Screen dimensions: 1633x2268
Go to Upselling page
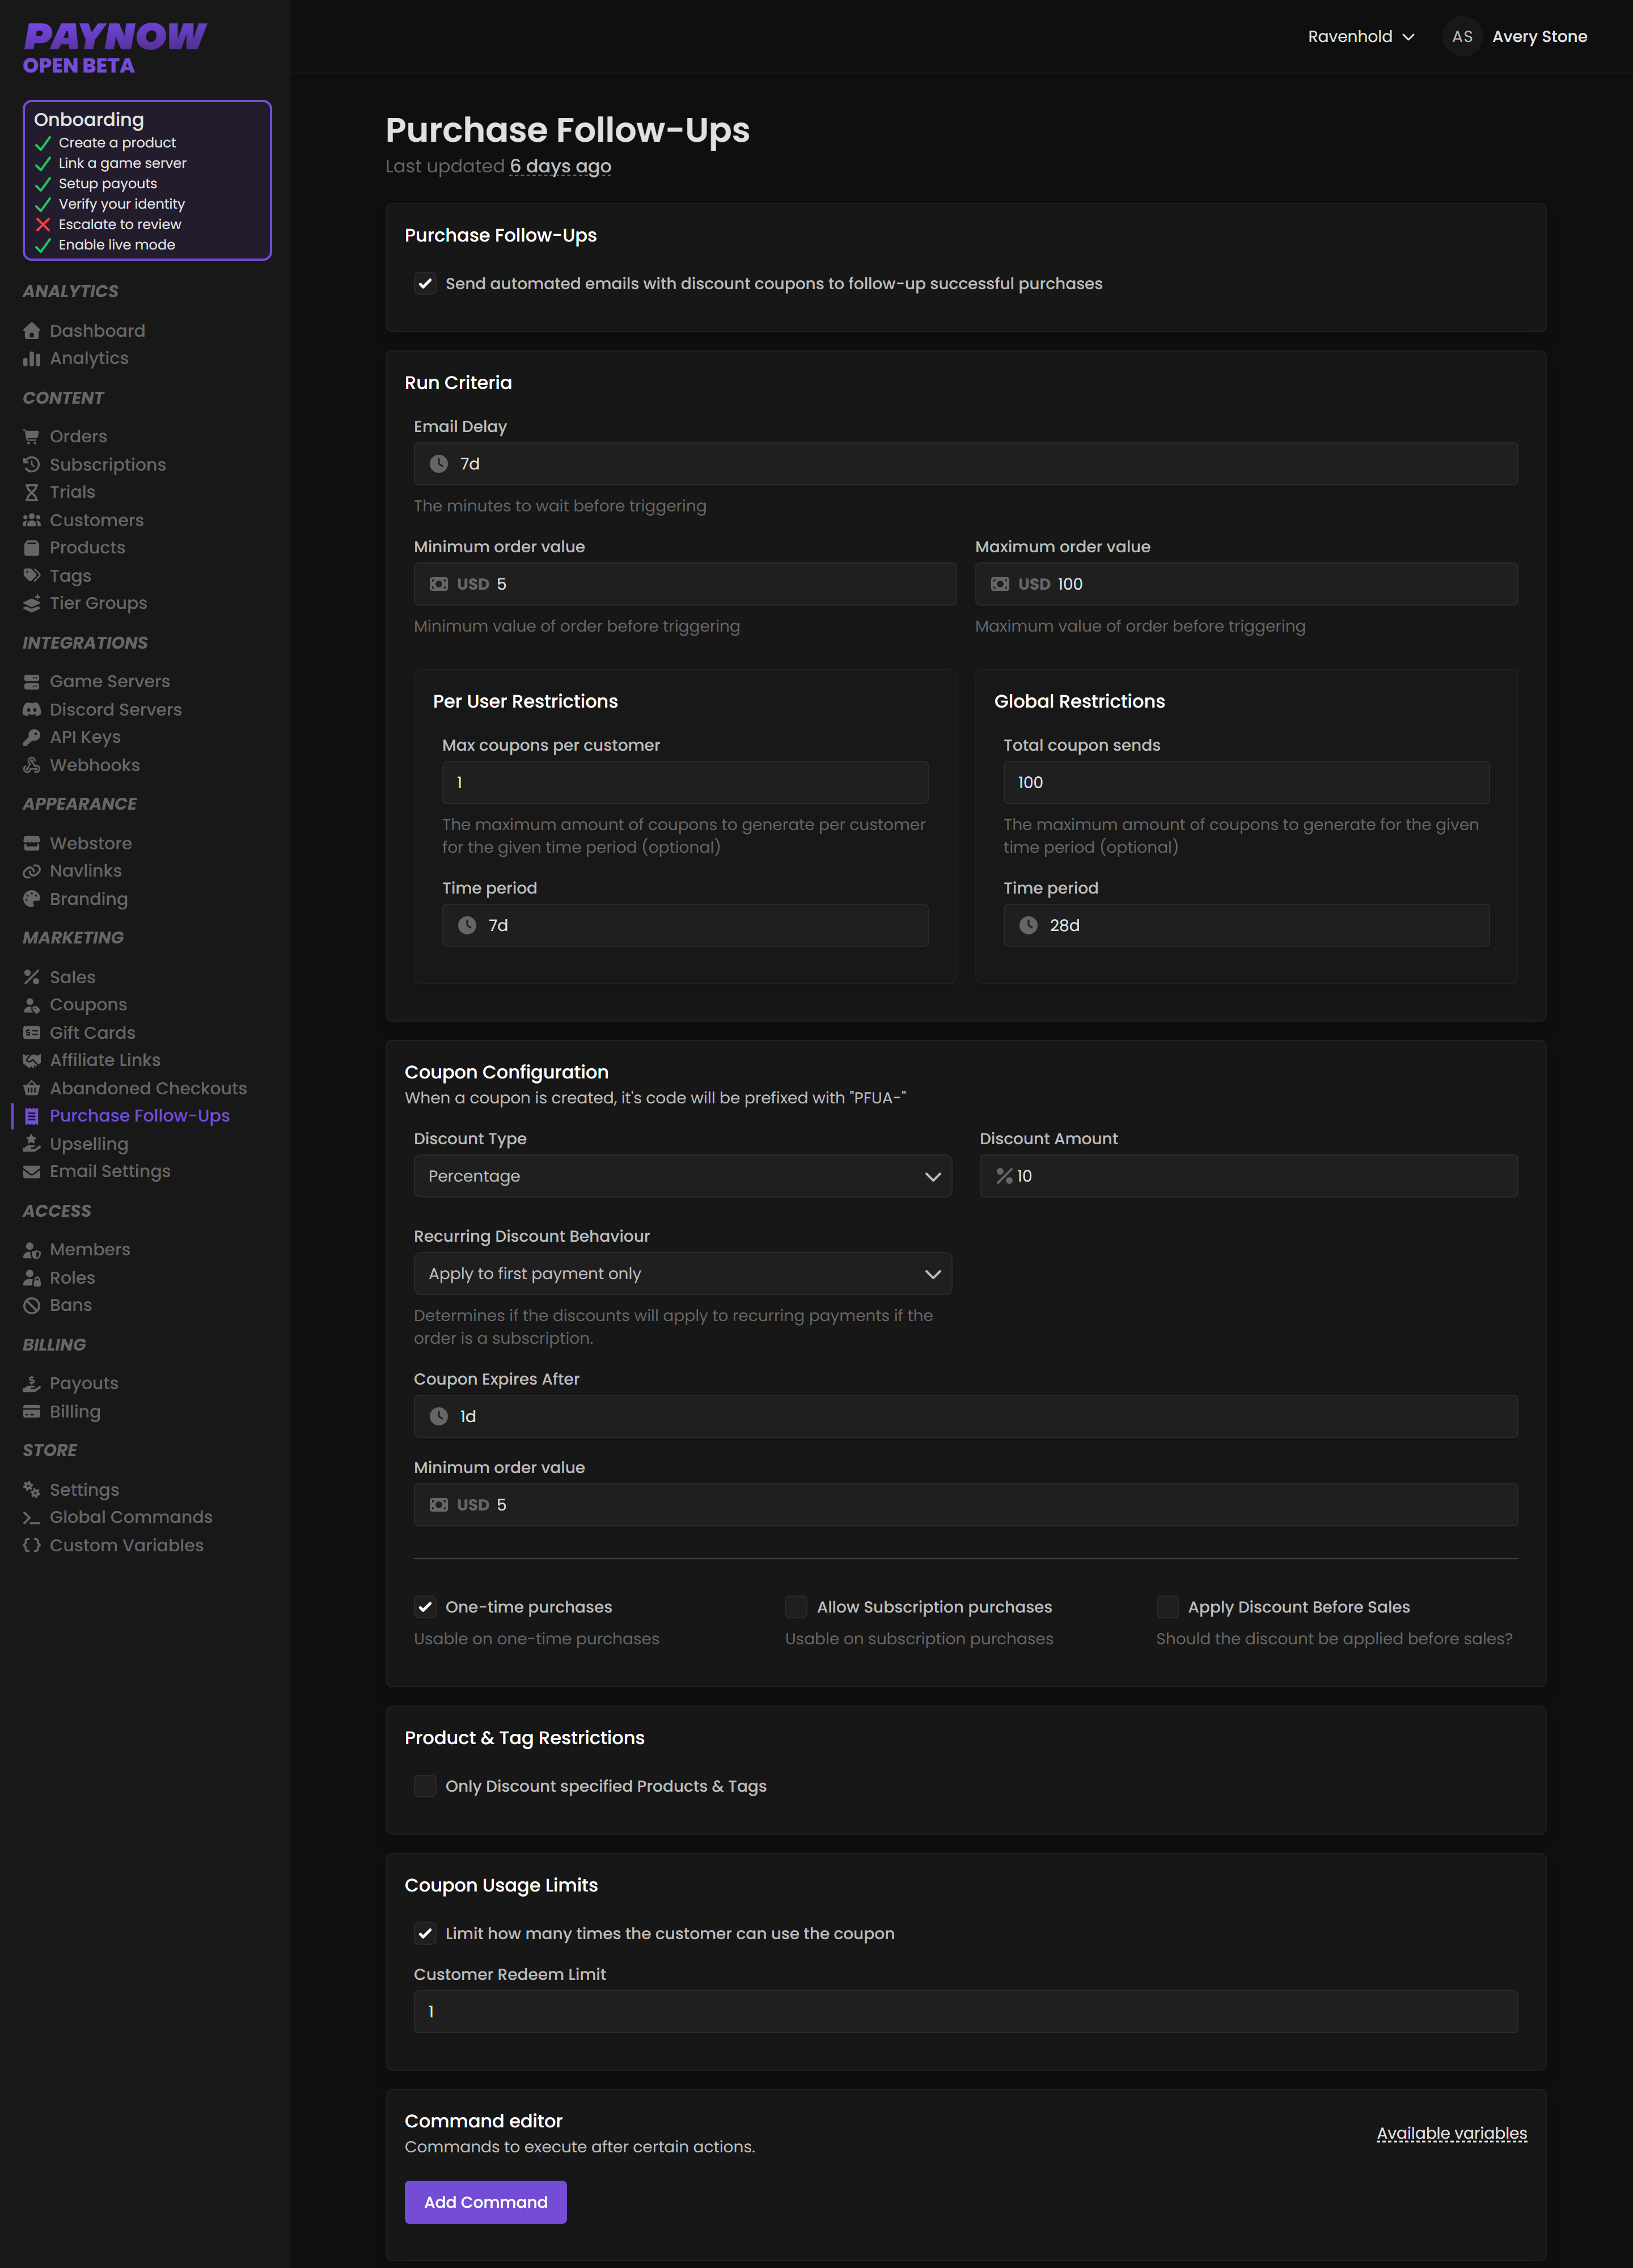click(x=89, y=1144)
